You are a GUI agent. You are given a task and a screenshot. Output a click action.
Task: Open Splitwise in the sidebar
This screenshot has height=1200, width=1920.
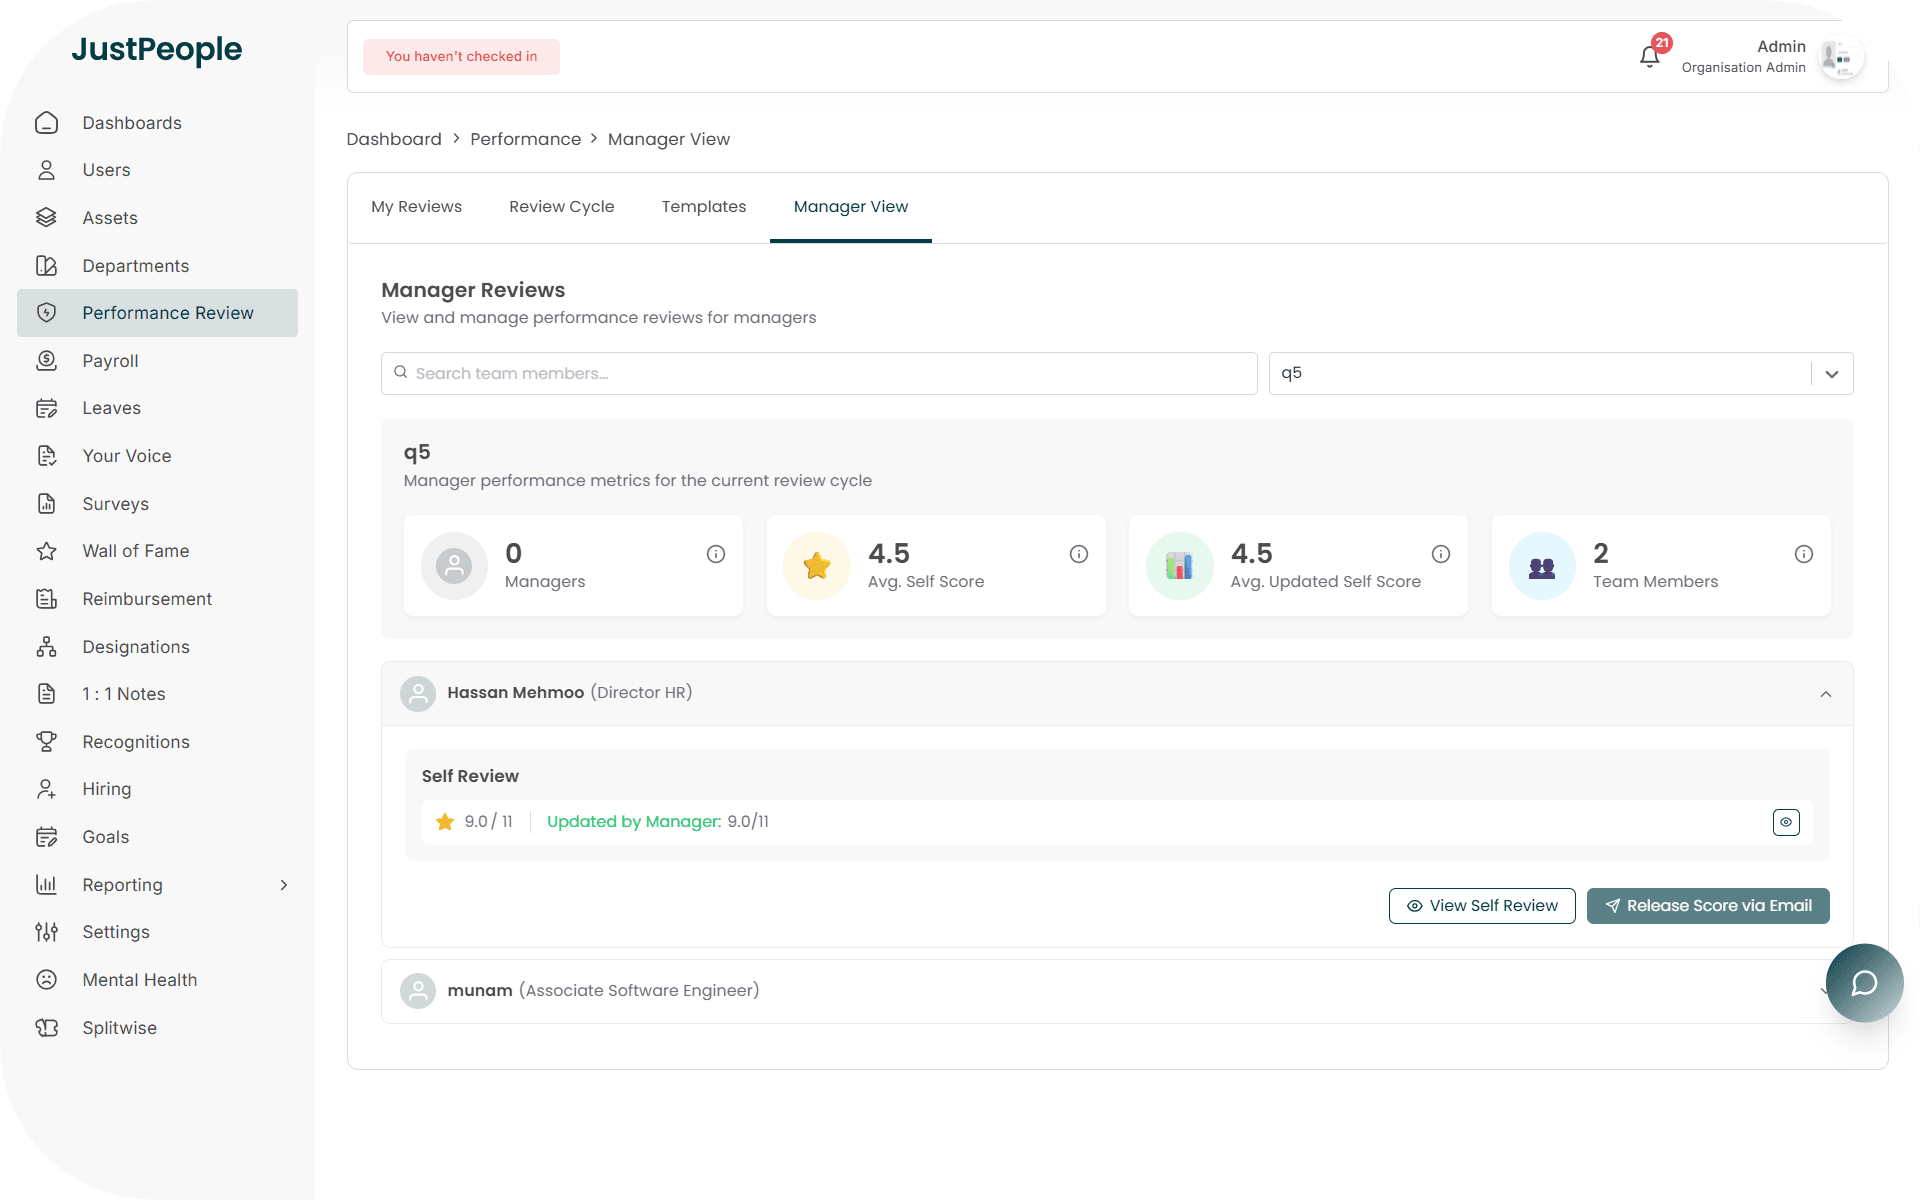119,1028
